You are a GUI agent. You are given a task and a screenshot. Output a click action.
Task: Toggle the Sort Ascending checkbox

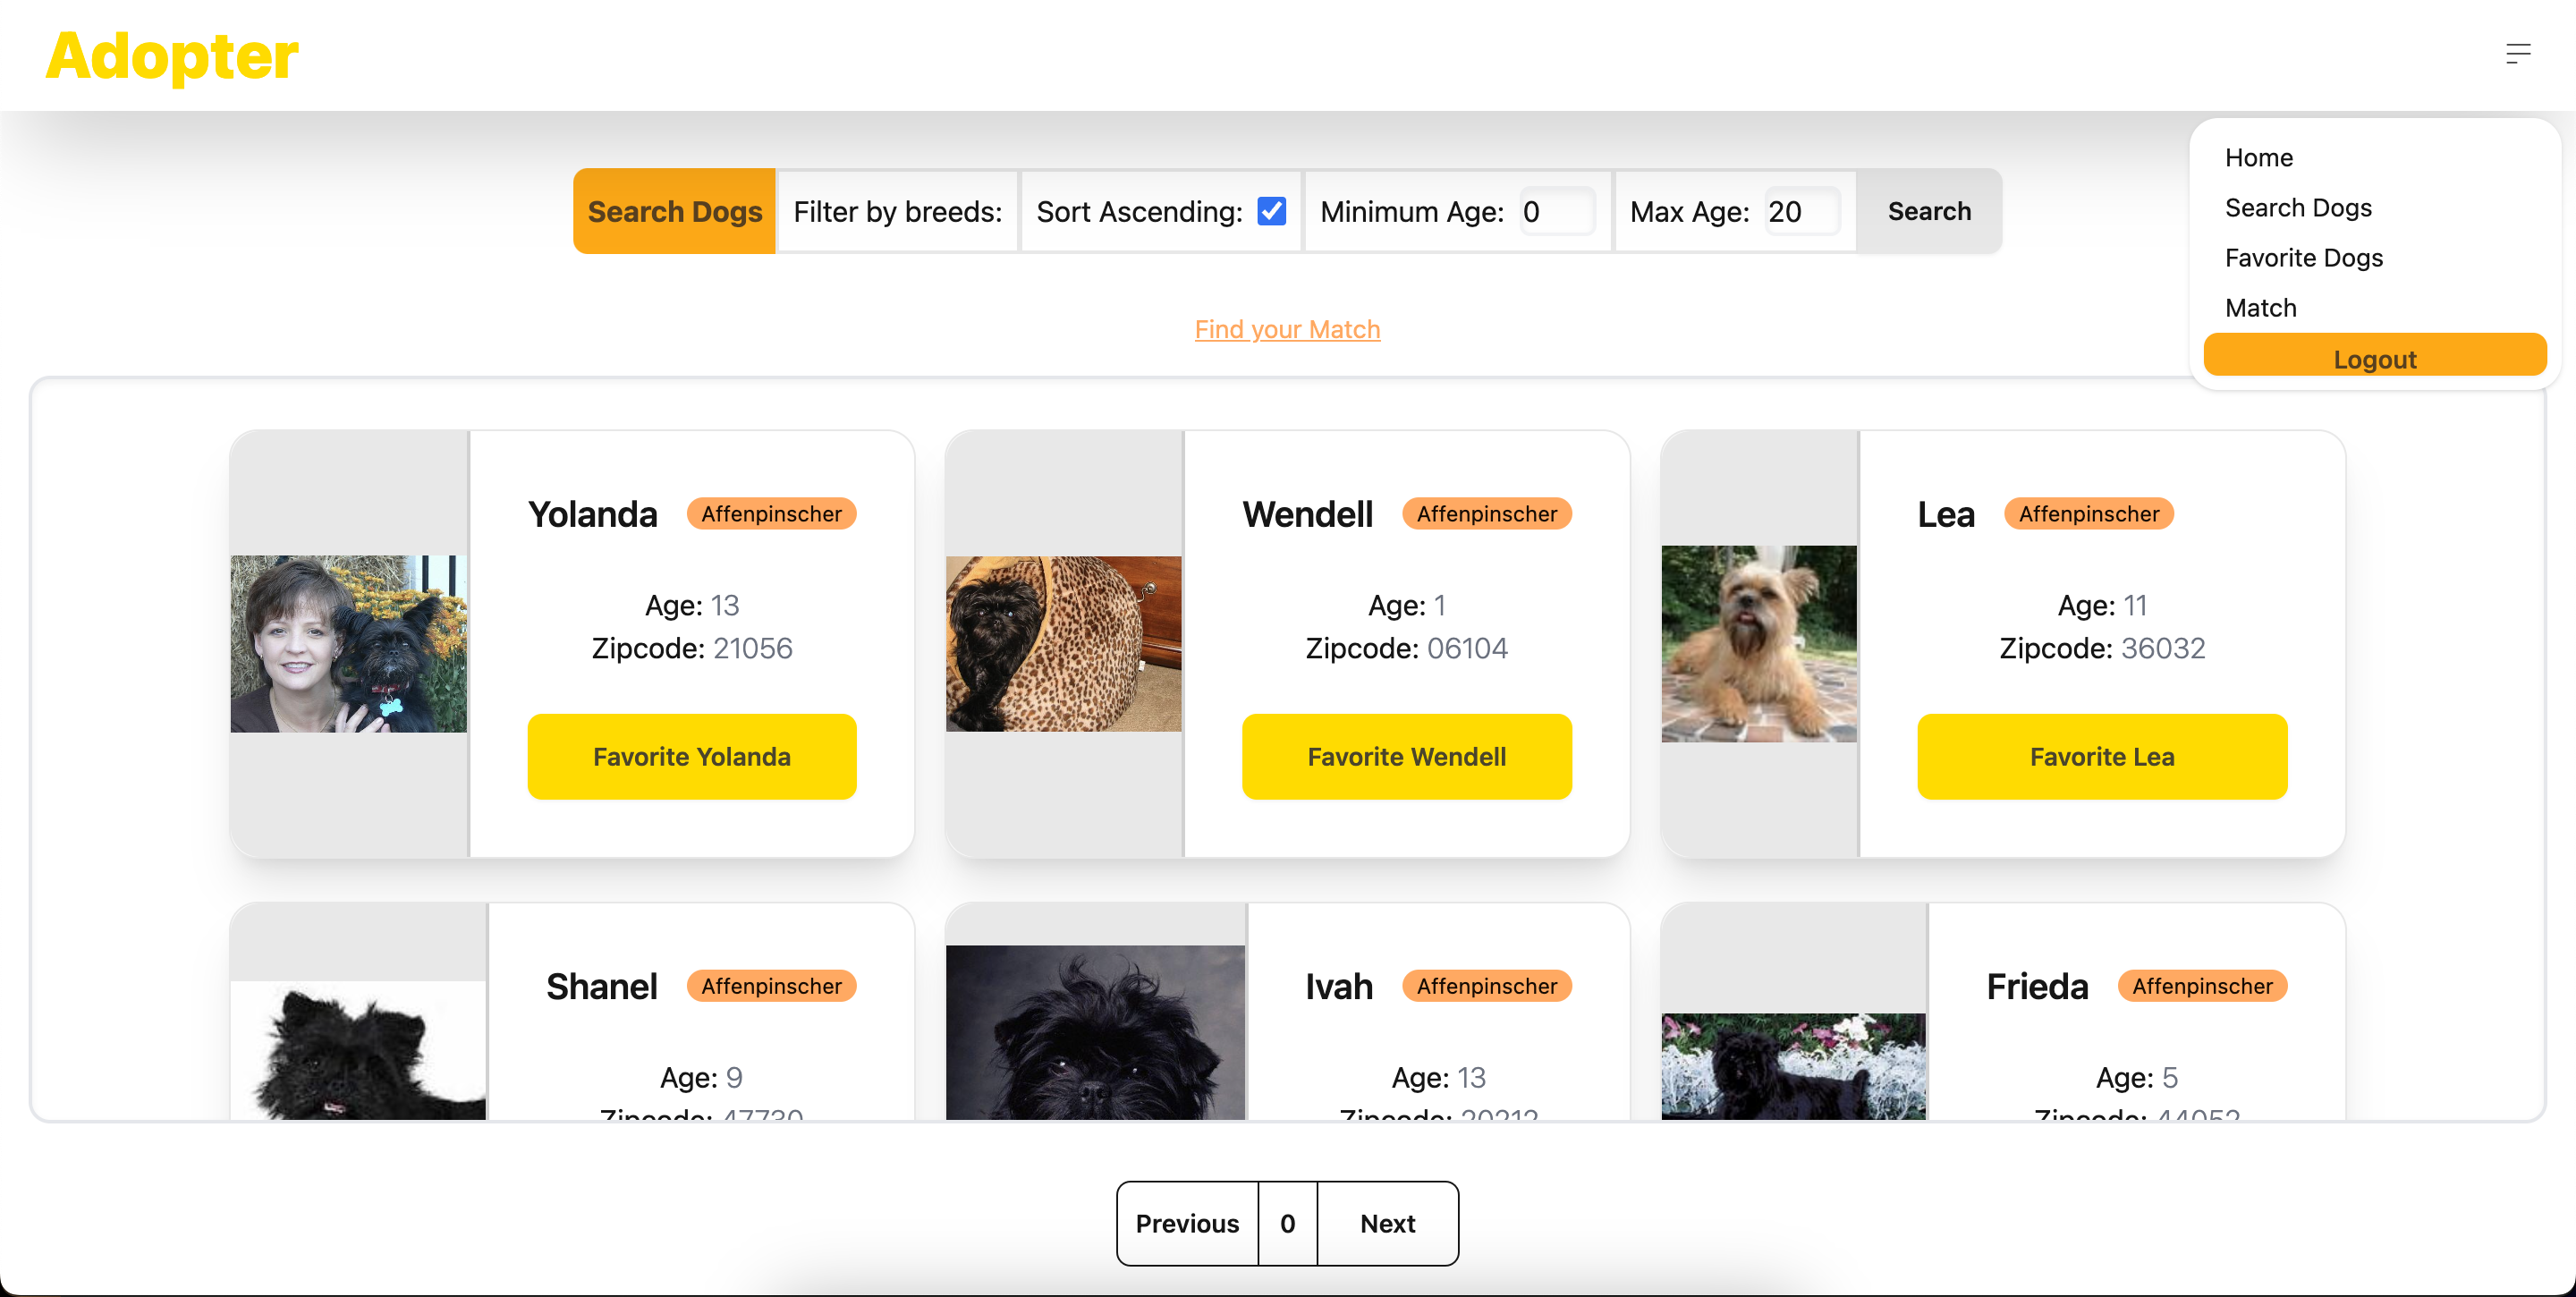click(x=1271, y=211)
